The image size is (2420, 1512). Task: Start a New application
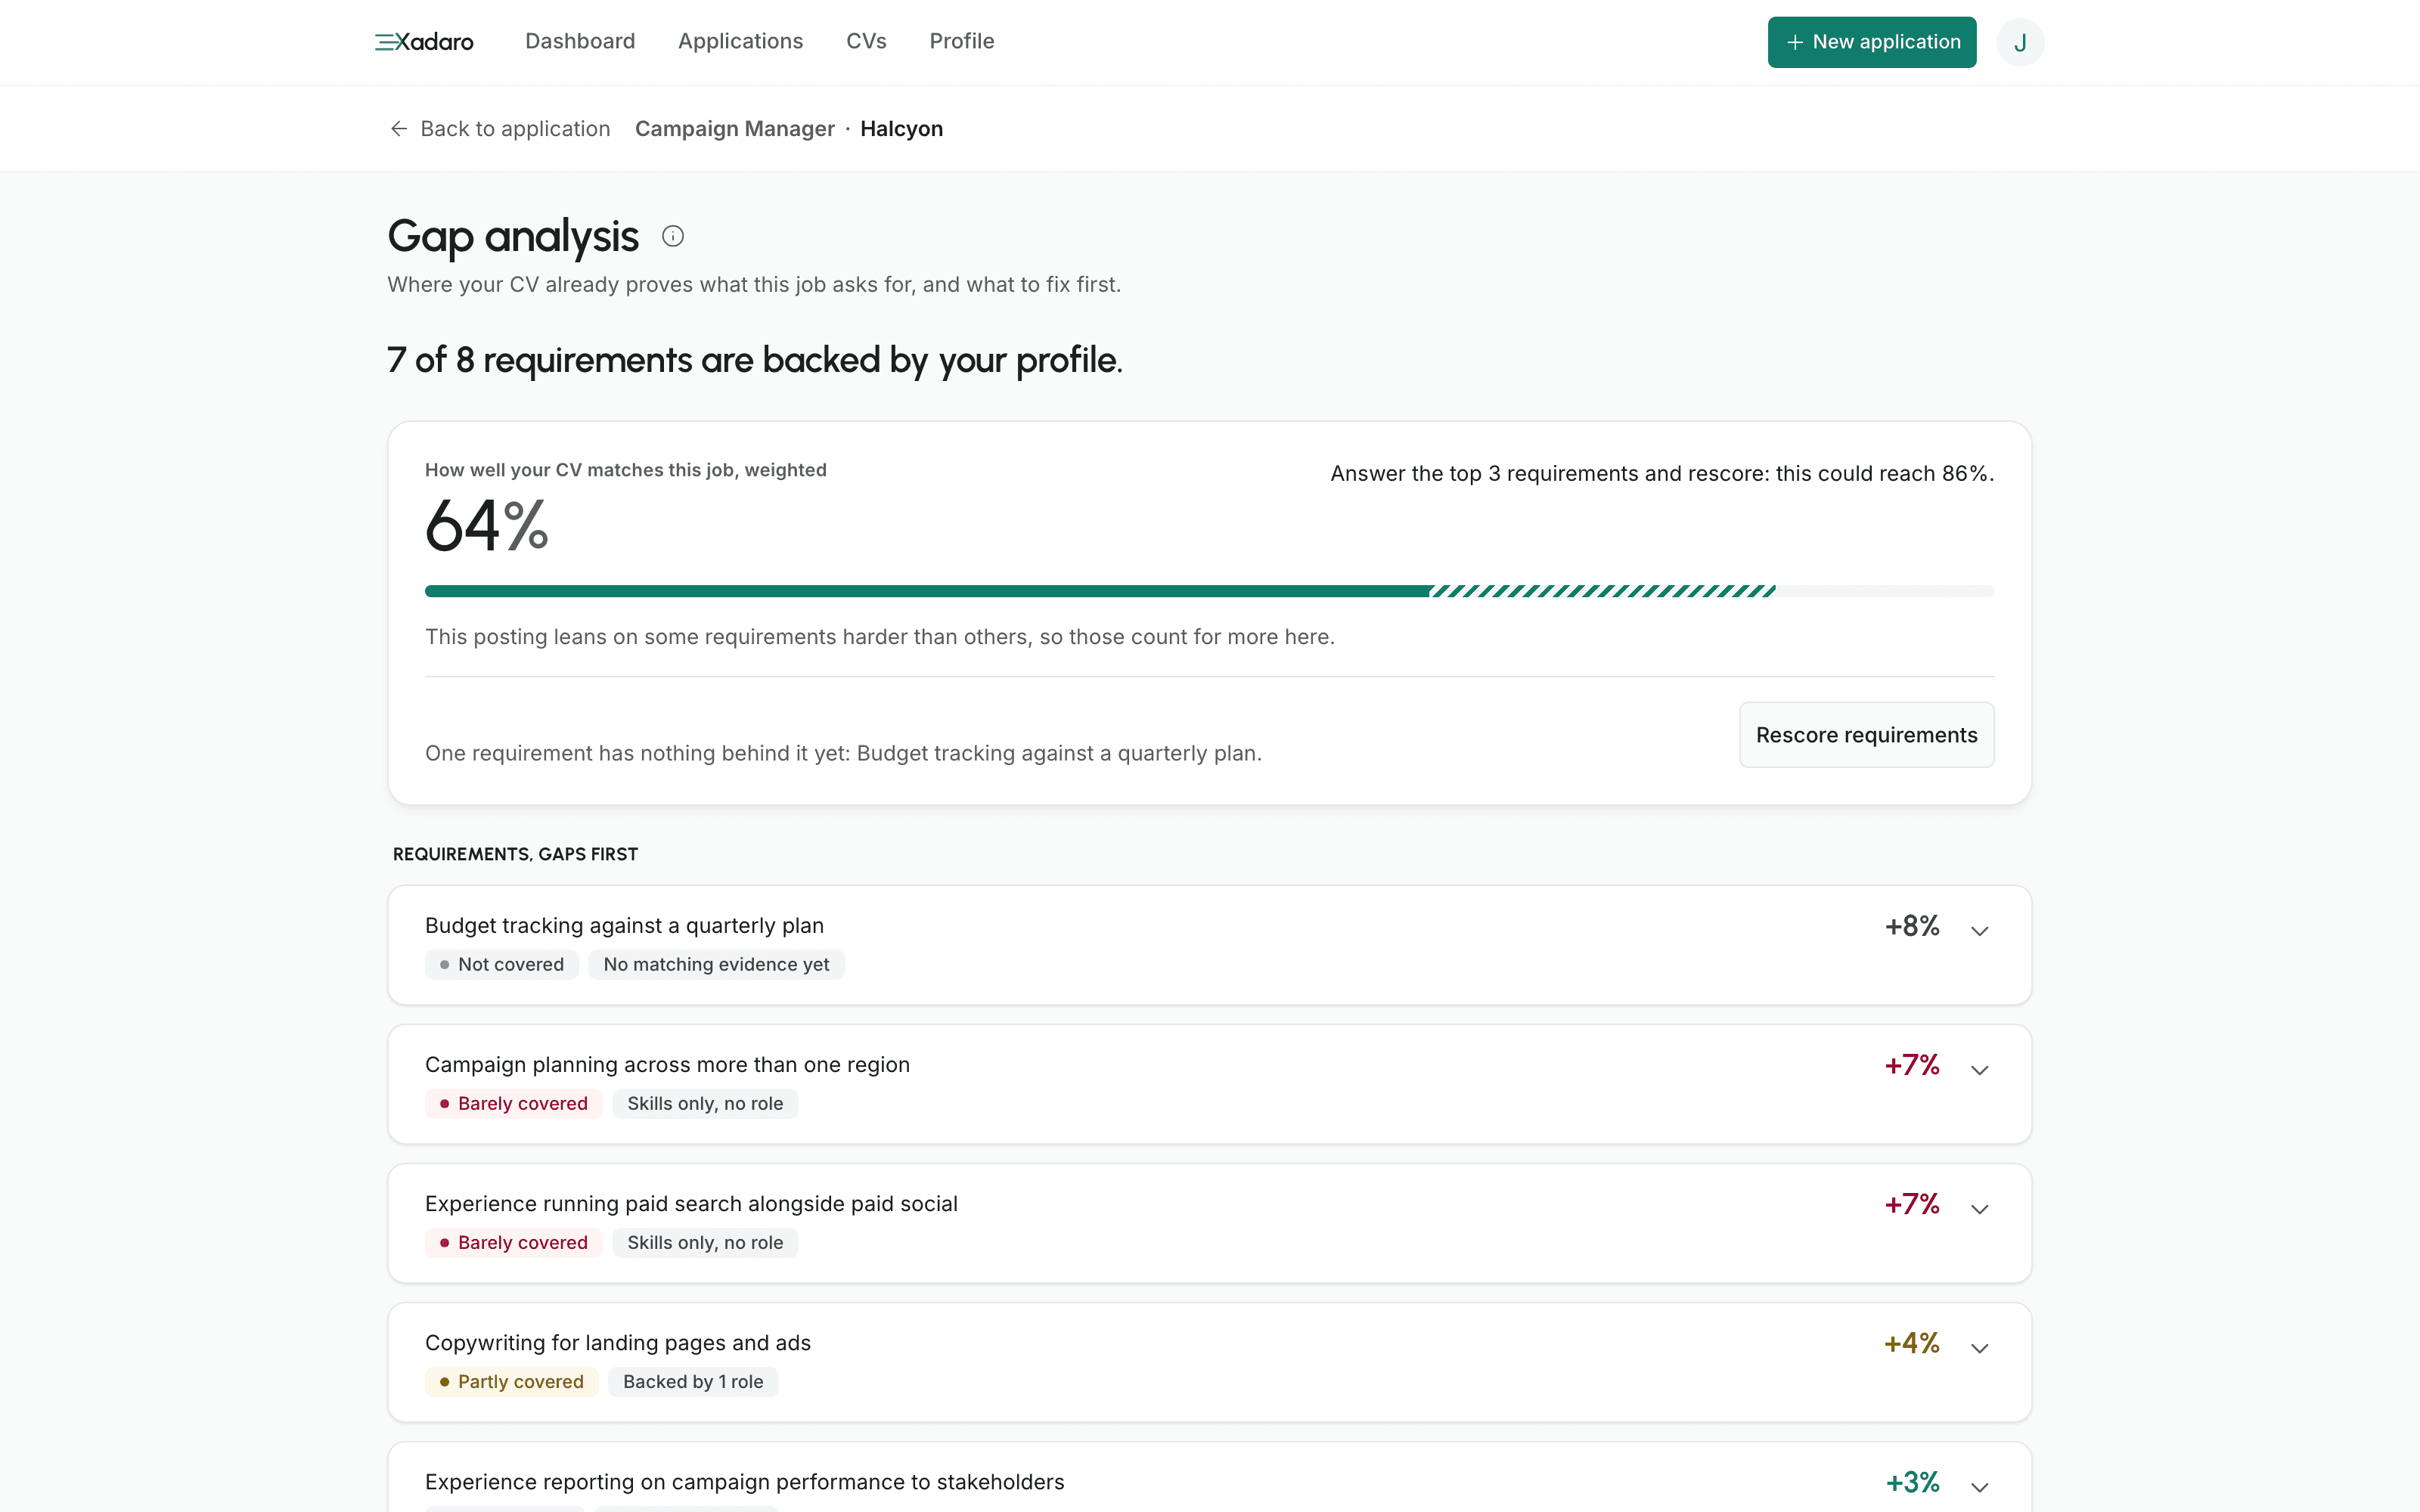pos(1872,42)
